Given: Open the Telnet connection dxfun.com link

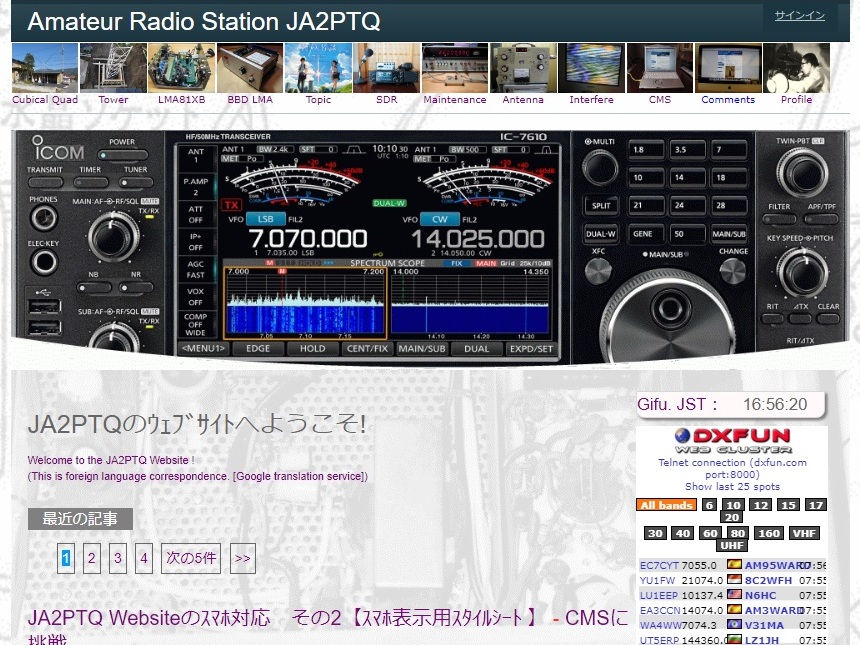Looking at the screenshot, I should pyautogui.click(x=732, y=468).
